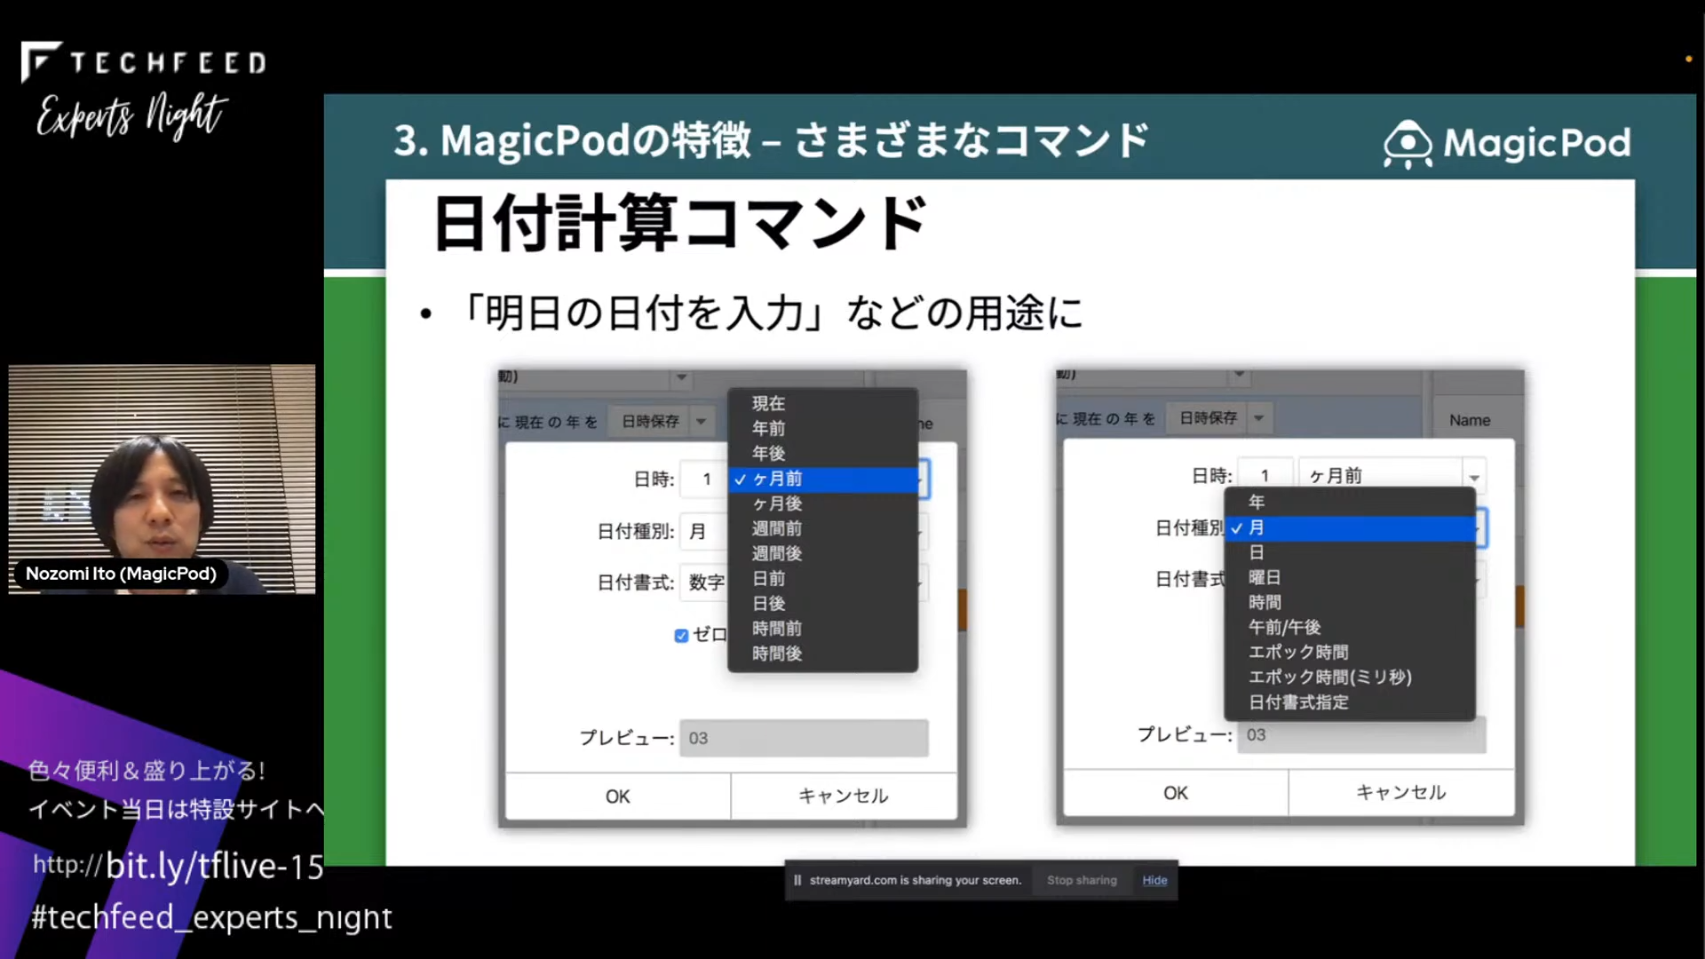
Task: Click OK in the right dialog
Action: 1175,793
